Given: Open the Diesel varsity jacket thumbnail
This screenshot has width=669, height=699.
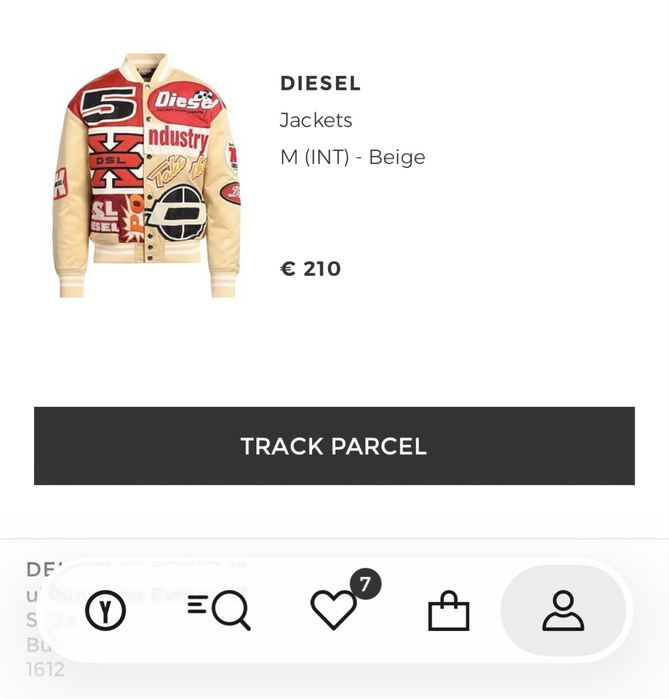Looking at the screenshot, I should tap(147, 175).
